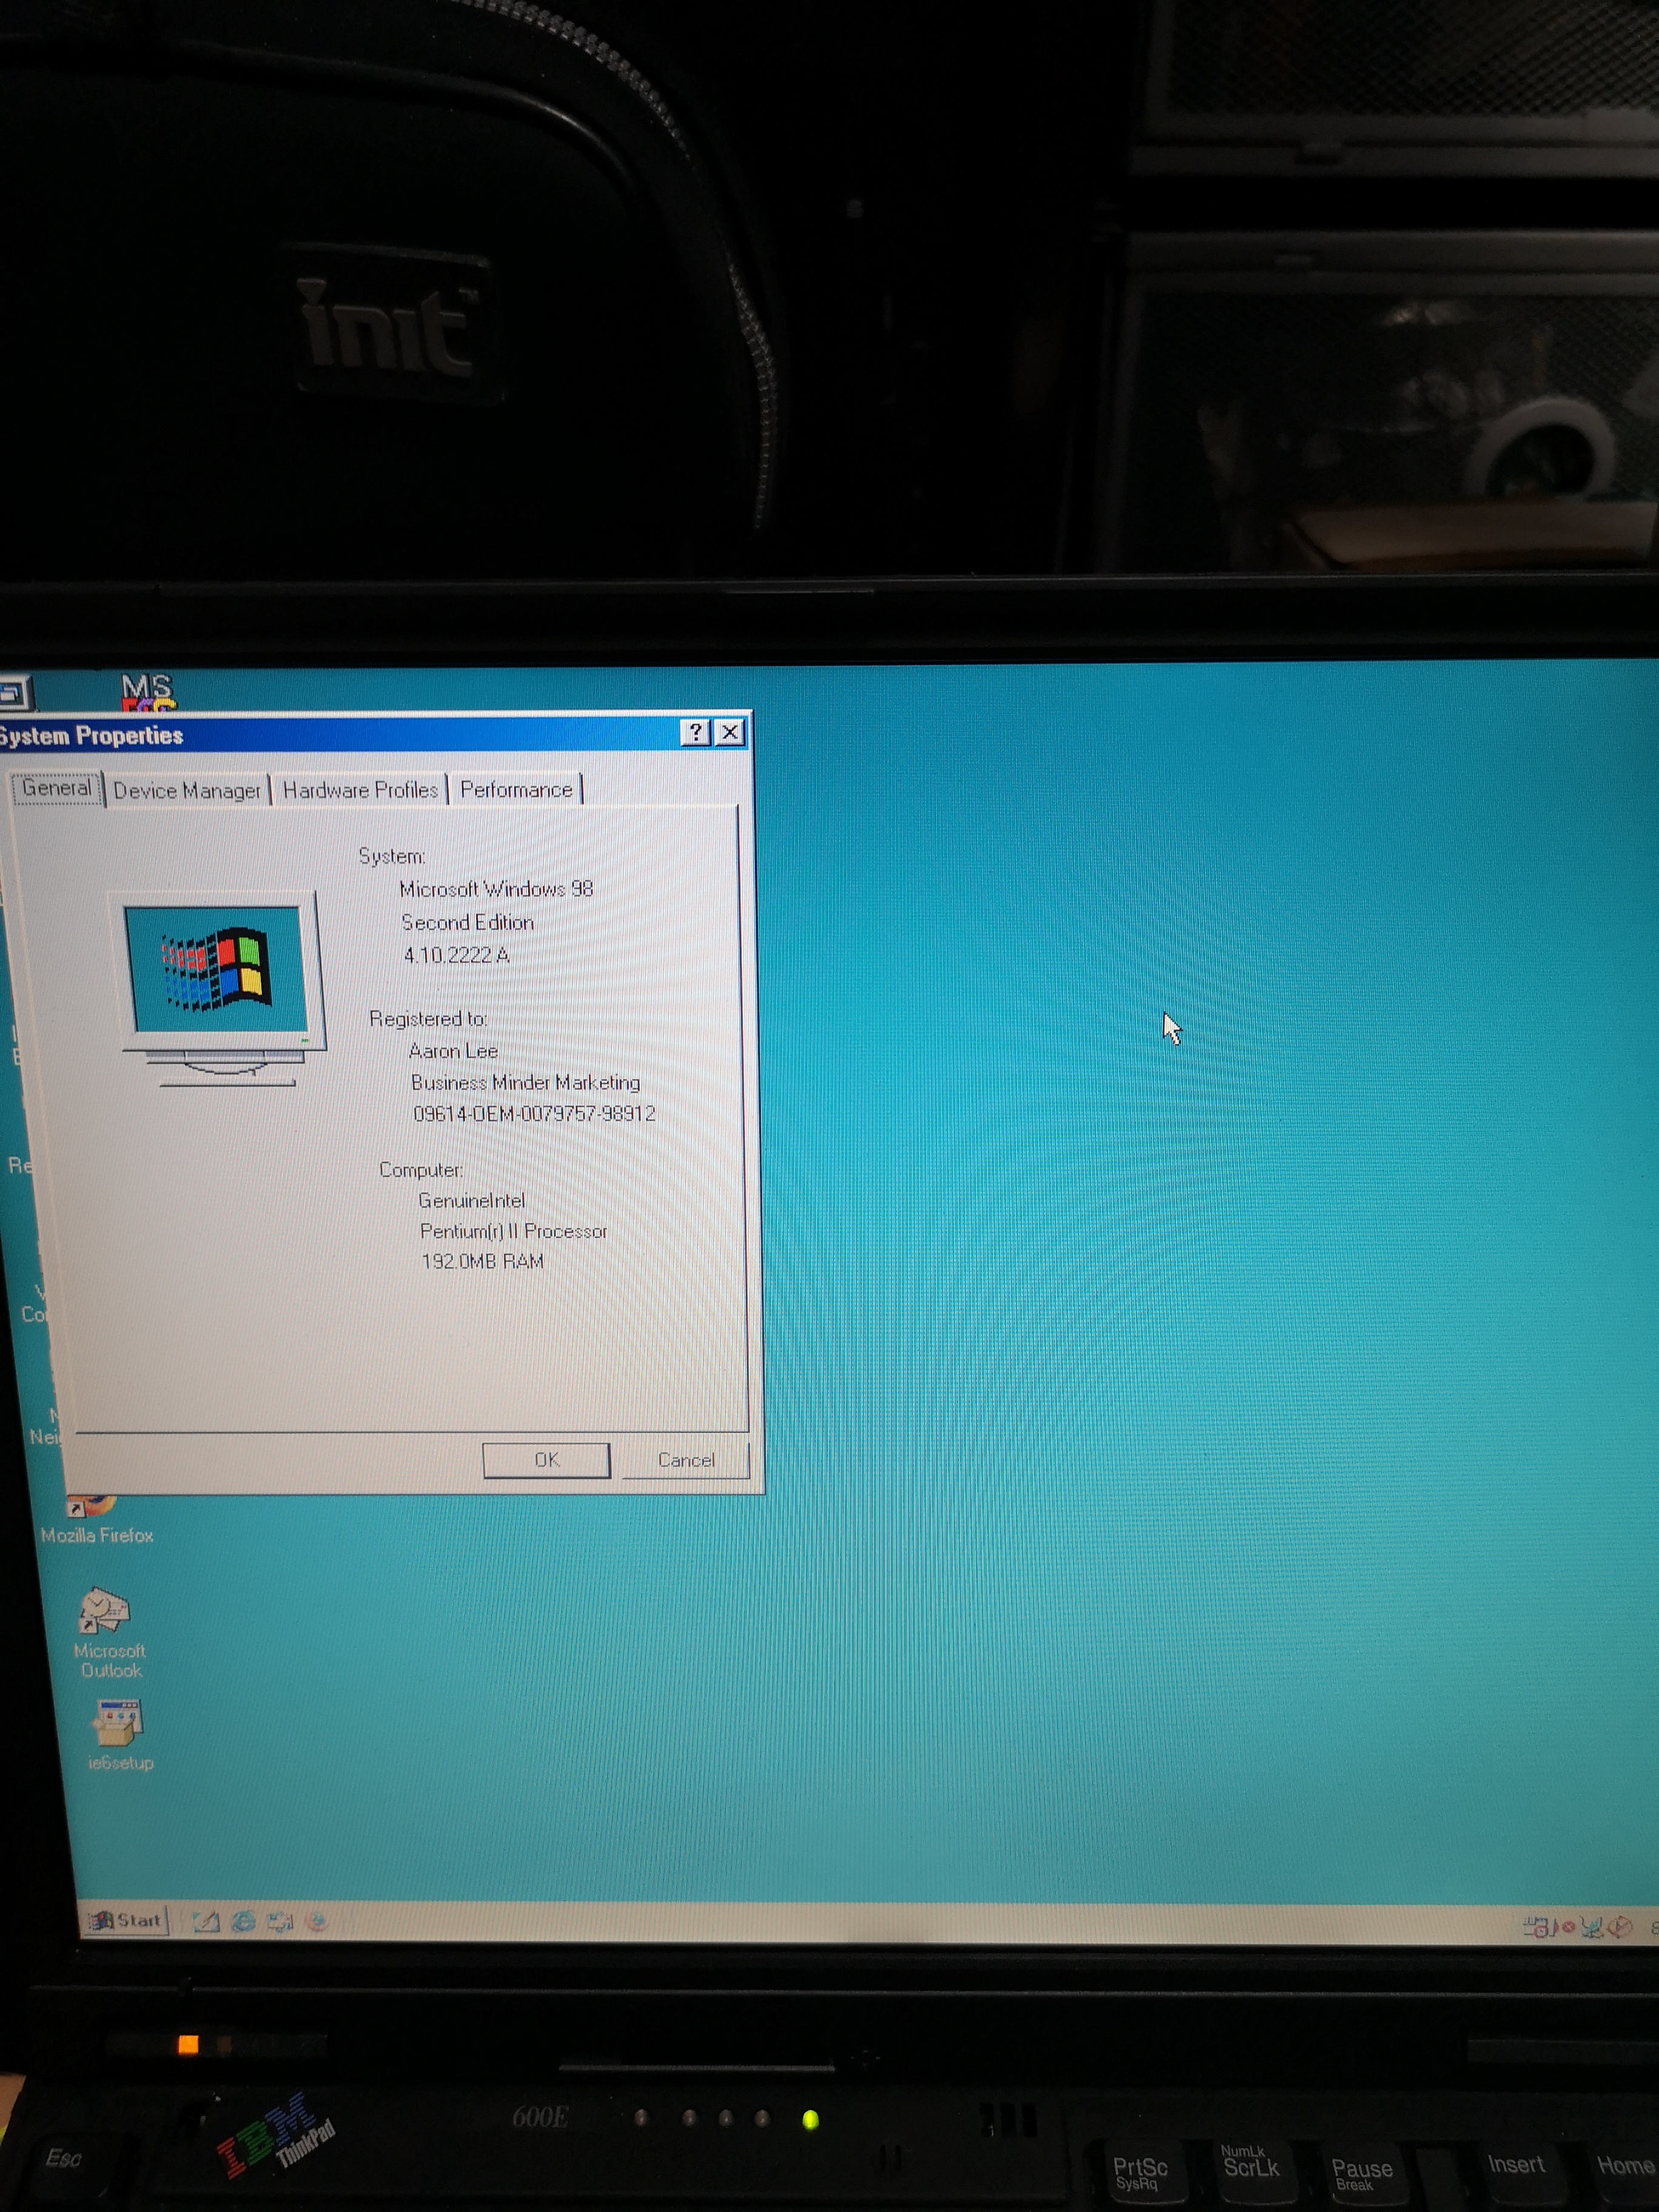Click the red circle system tray icon
This screenshot has width=1659, height=2212.
coord(1568,1926)
